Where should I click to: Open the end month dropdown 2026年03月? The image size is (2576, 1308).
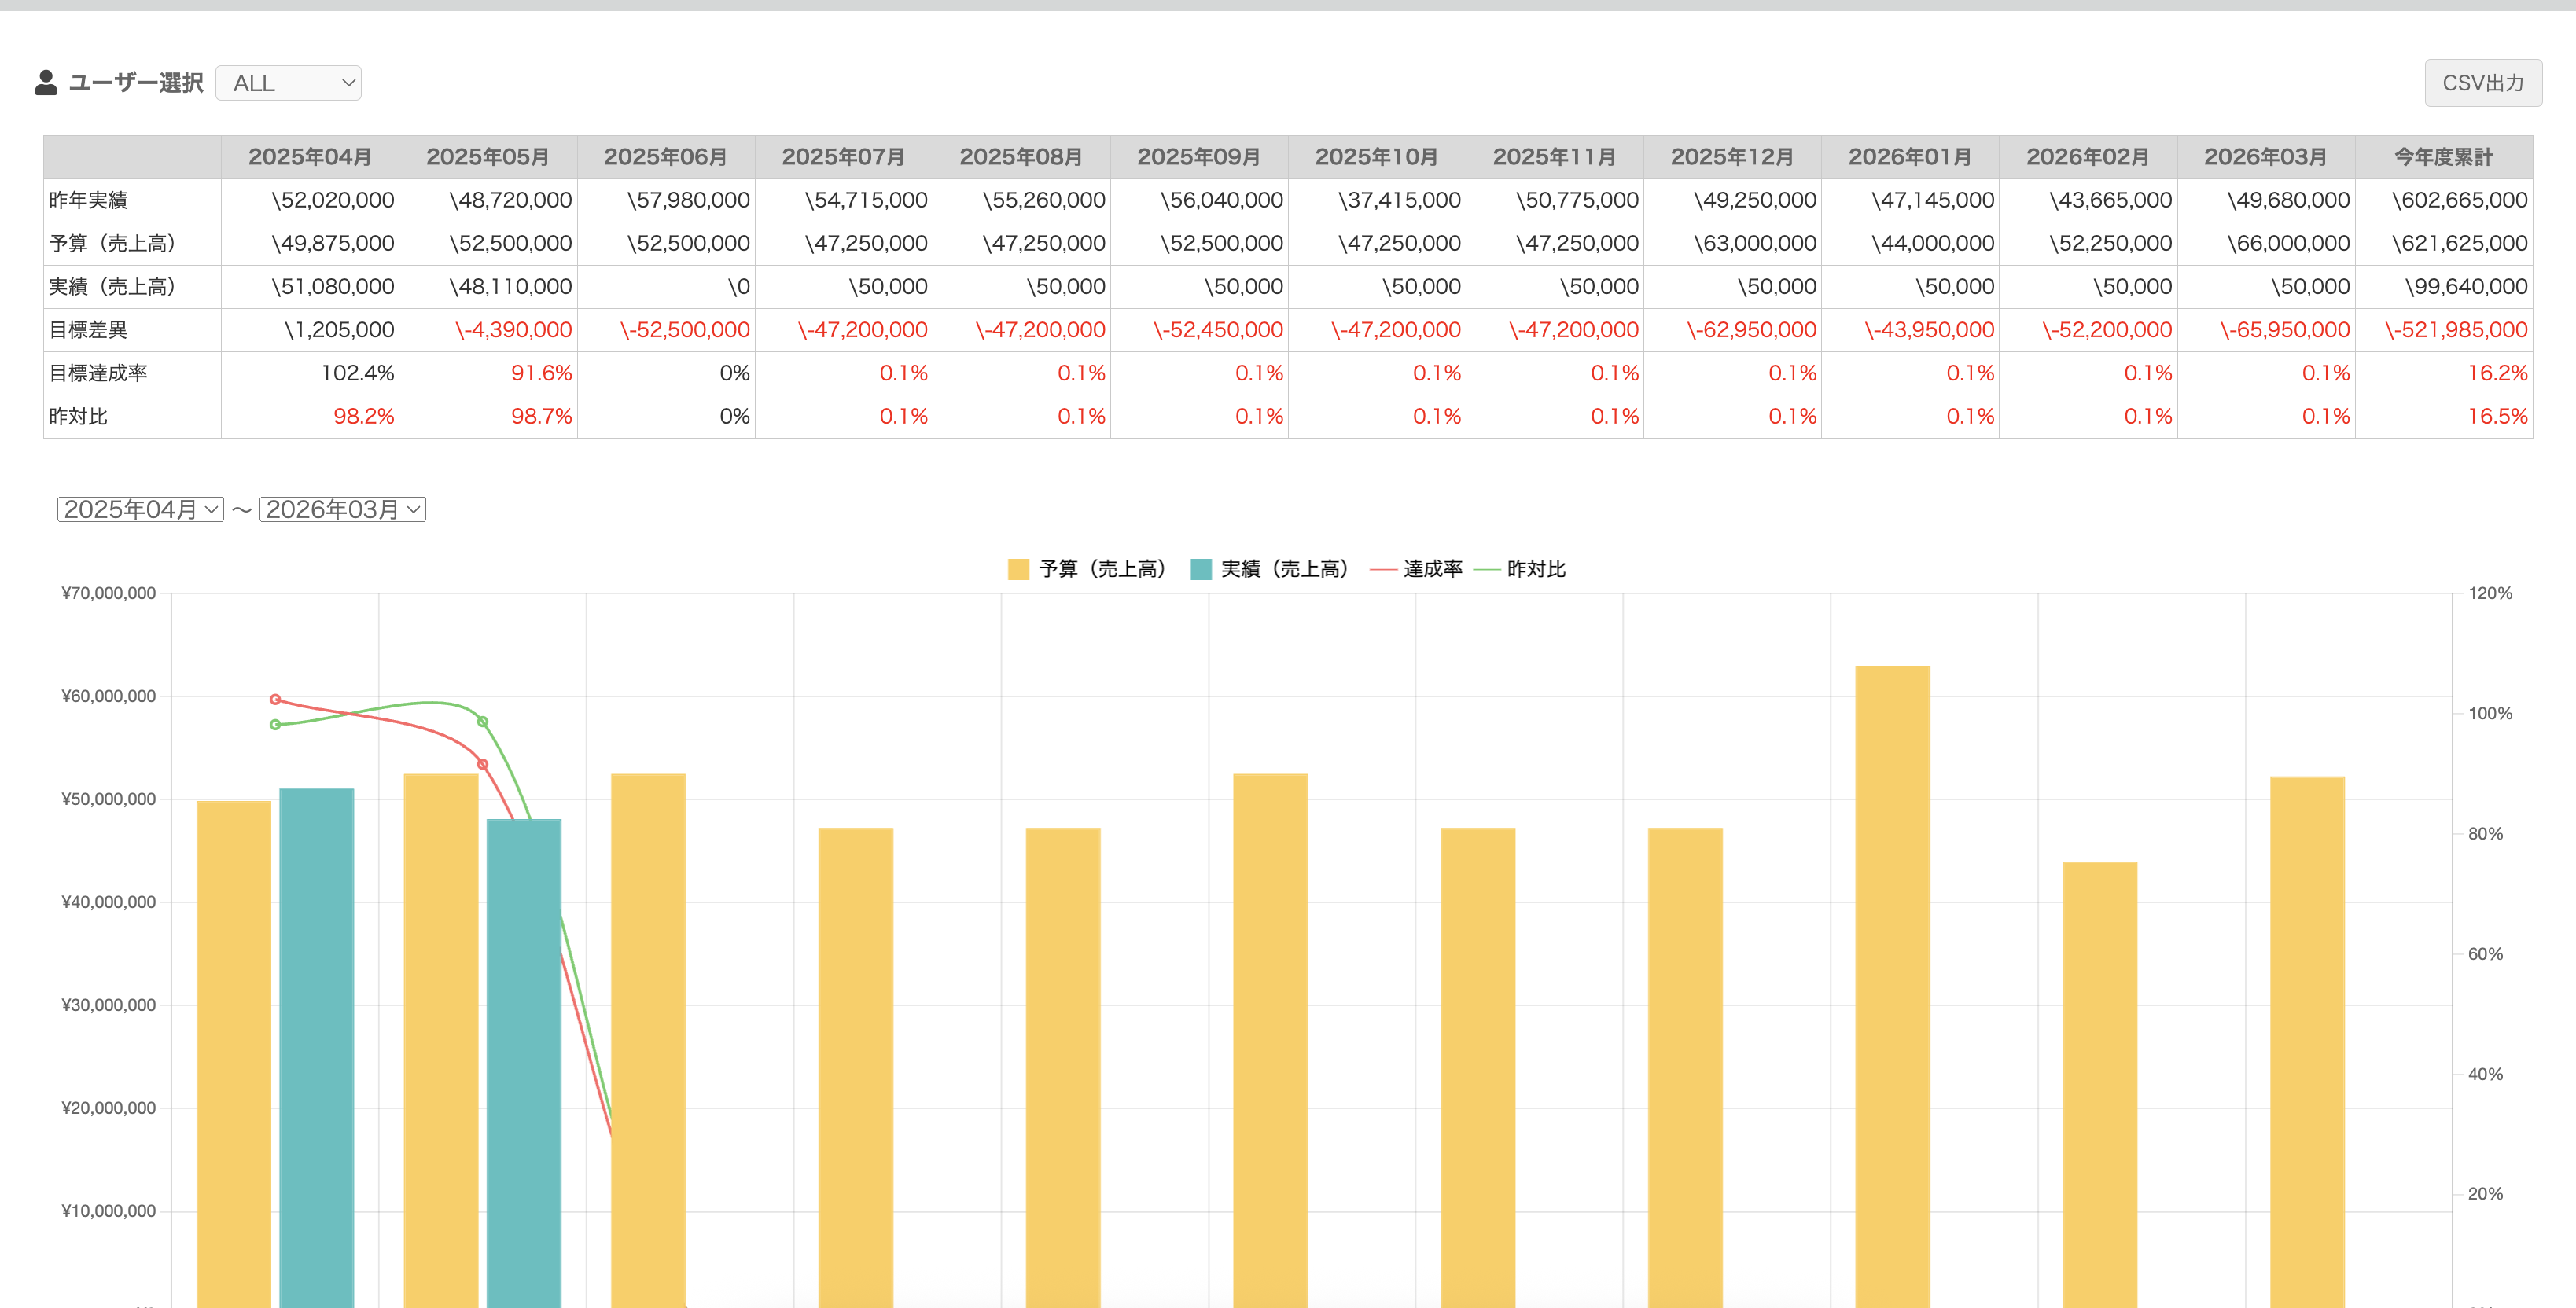tap(342, 509)
